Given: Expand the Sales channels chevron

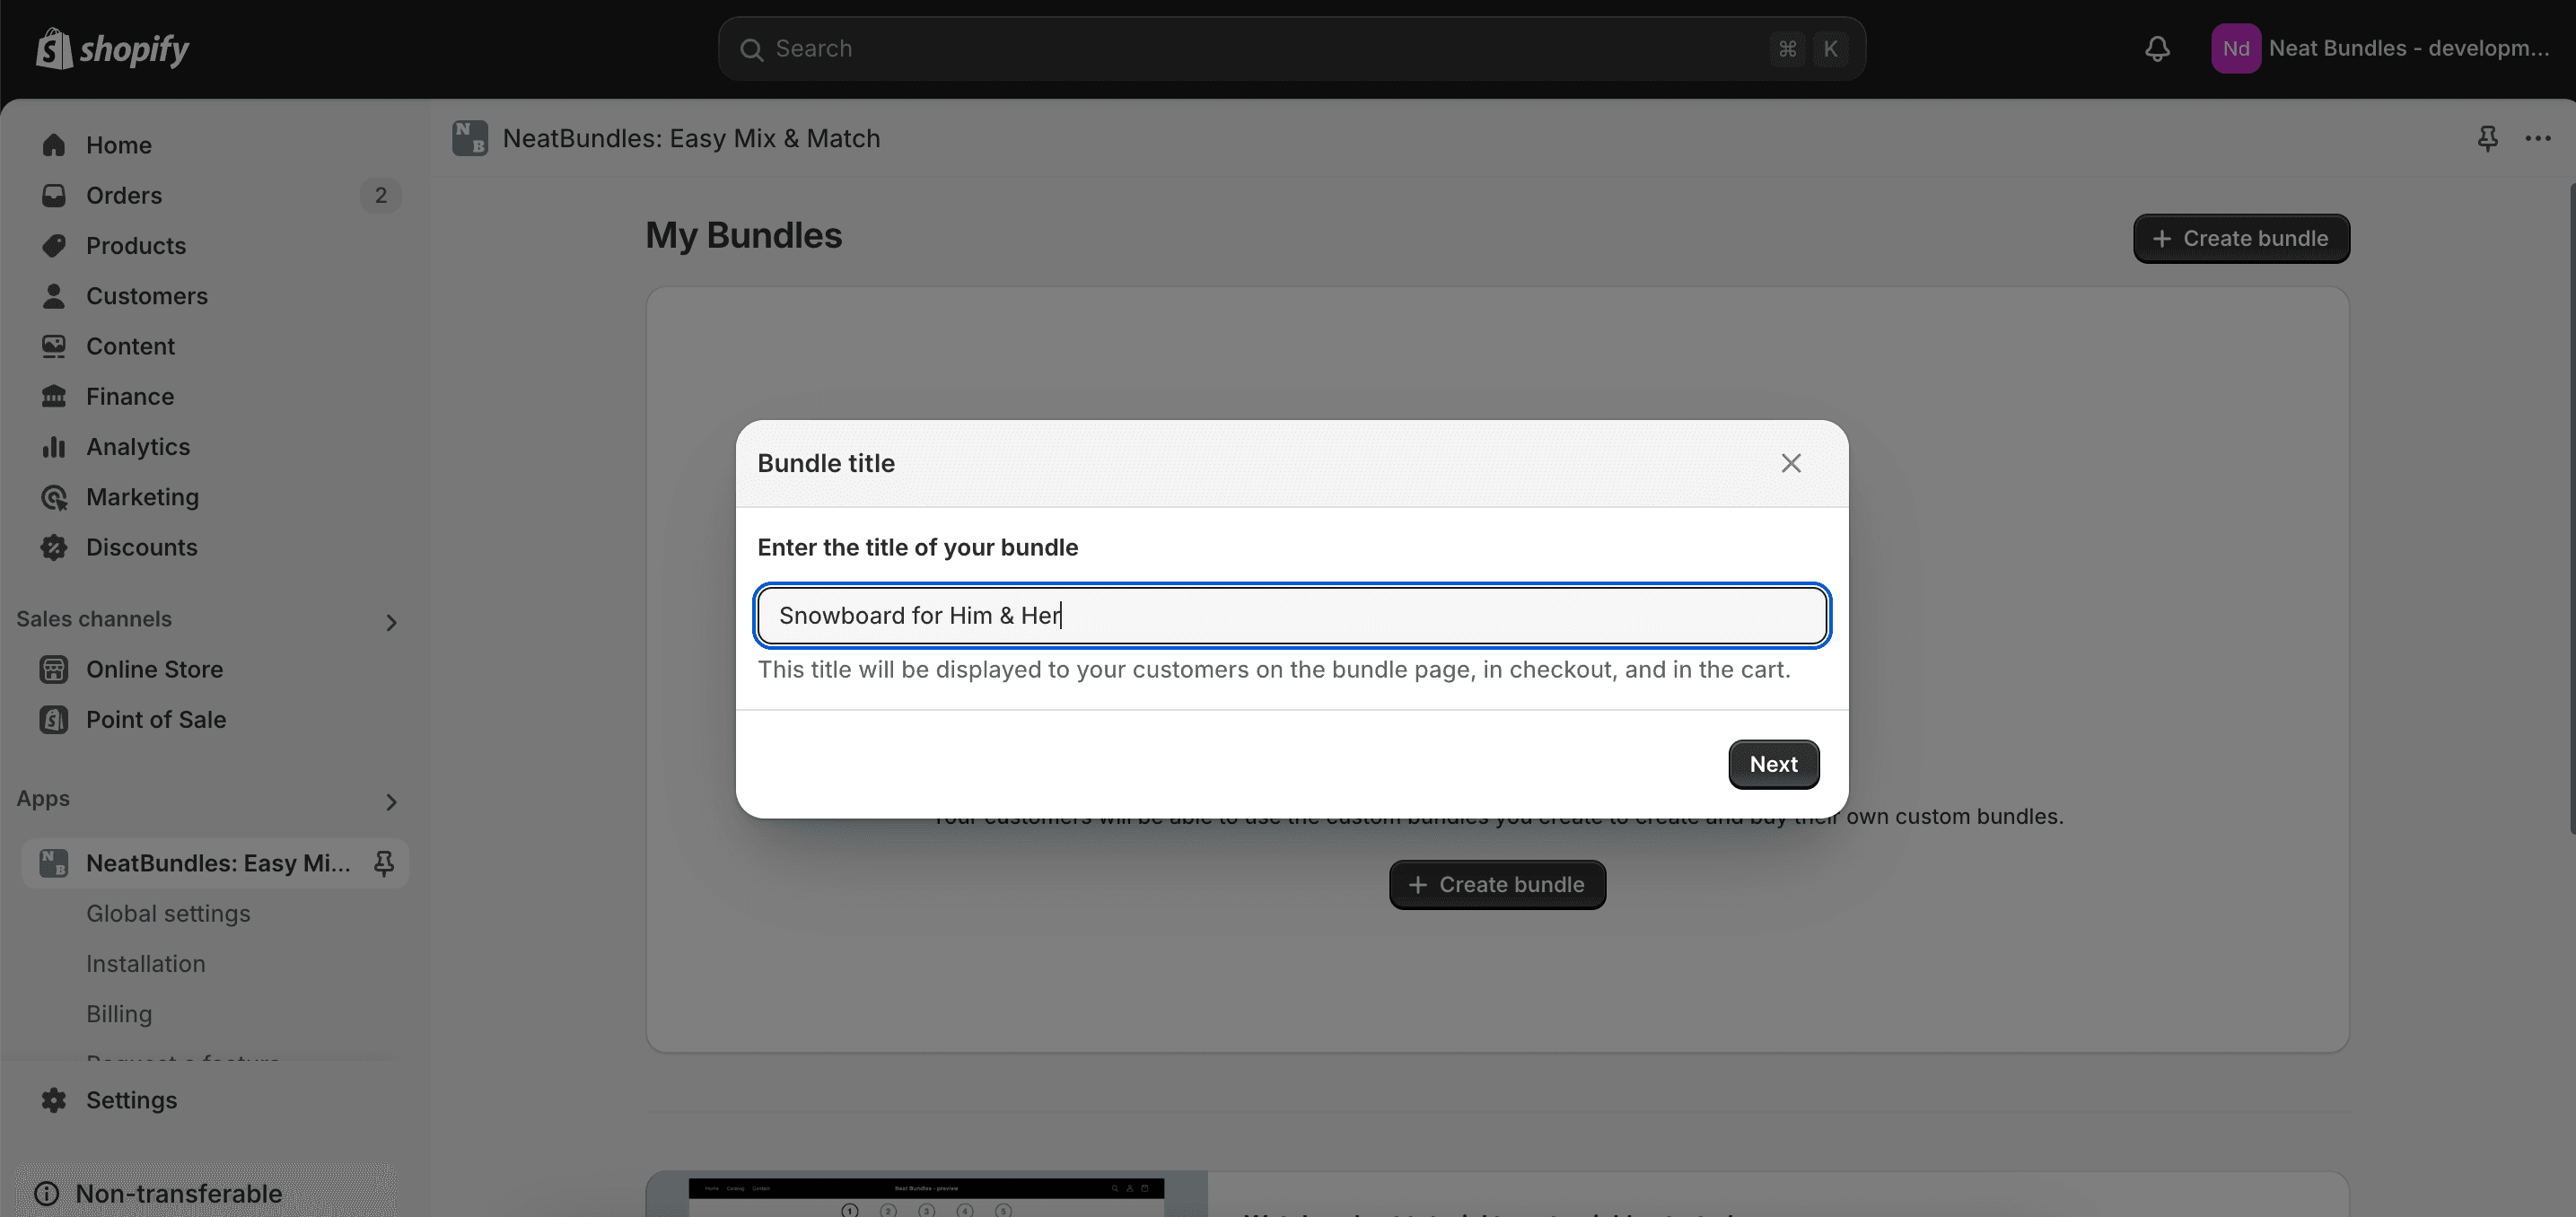Looking at the screenshot, I should click(391, 622).
